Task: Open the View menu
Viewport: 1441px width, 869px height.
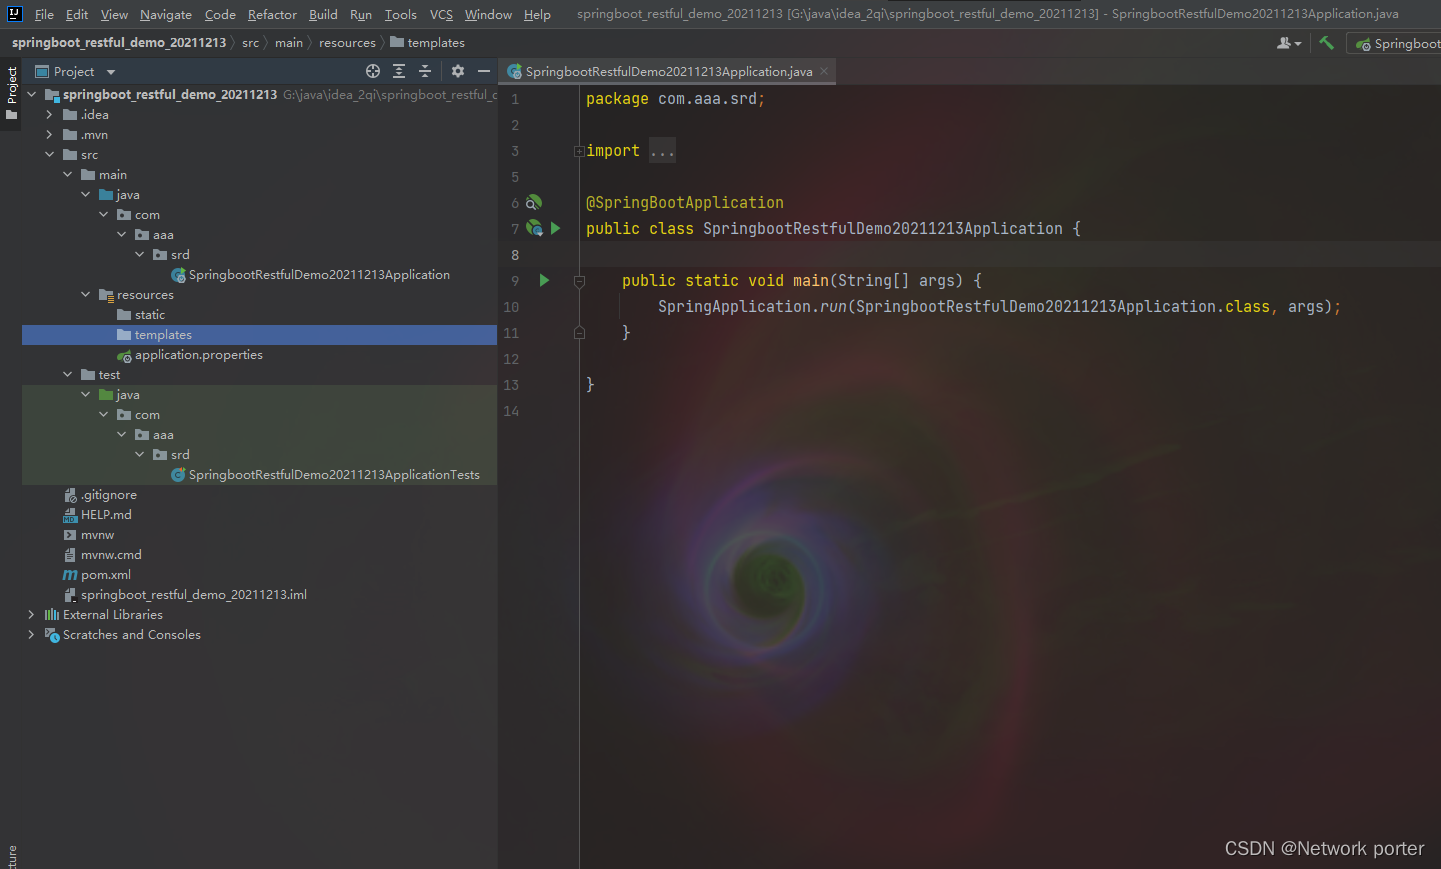Action: click(114, 14)
